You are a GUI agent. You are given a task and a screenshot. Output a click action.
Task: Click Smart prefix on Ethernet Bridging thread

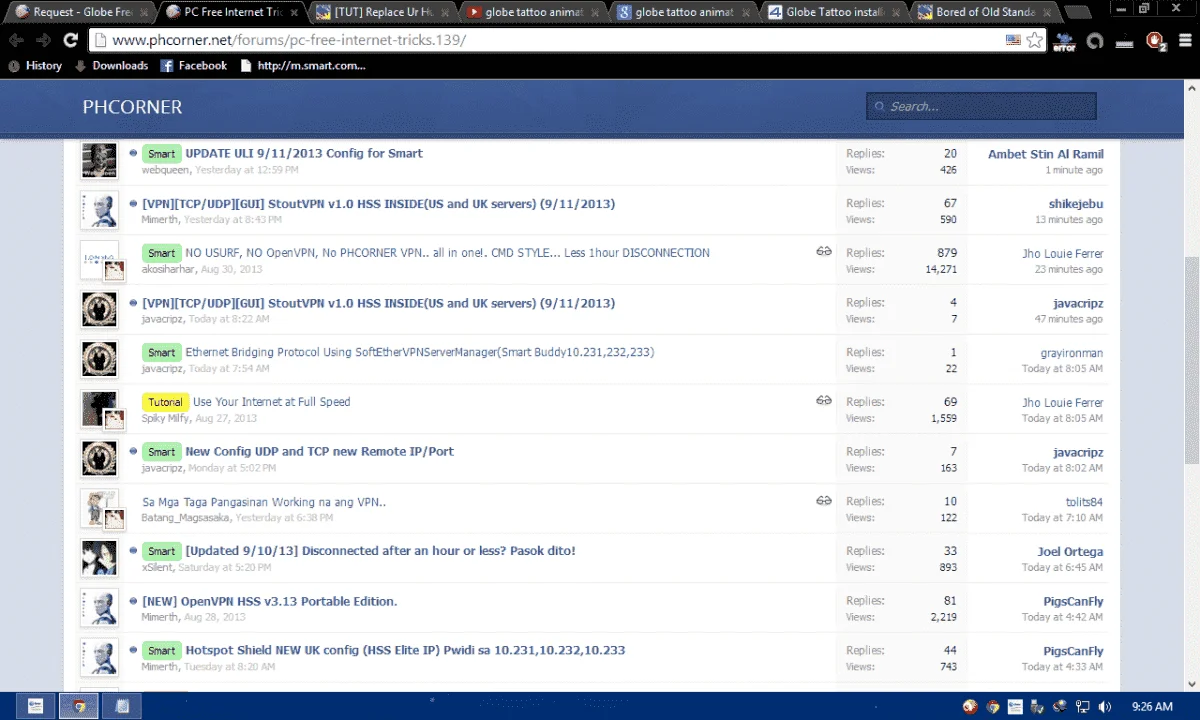pos(161,353)
